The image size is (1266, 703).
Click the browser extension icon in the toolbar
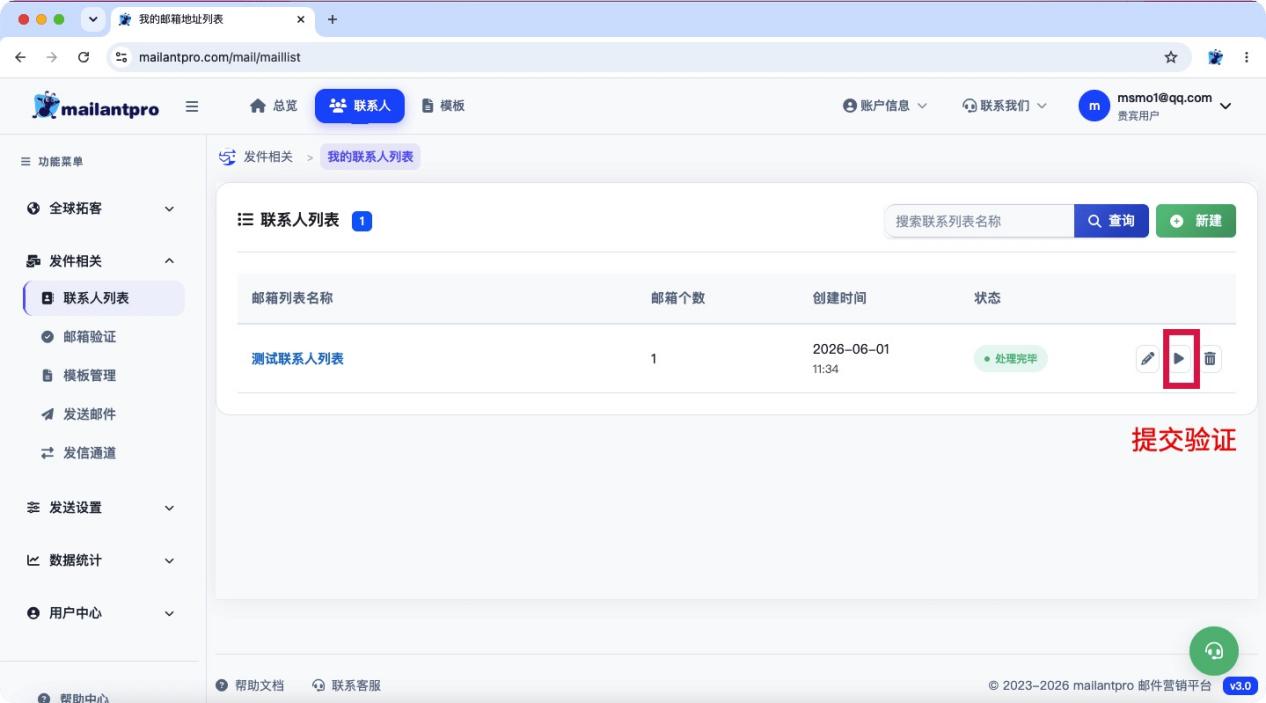[1215, 57]
